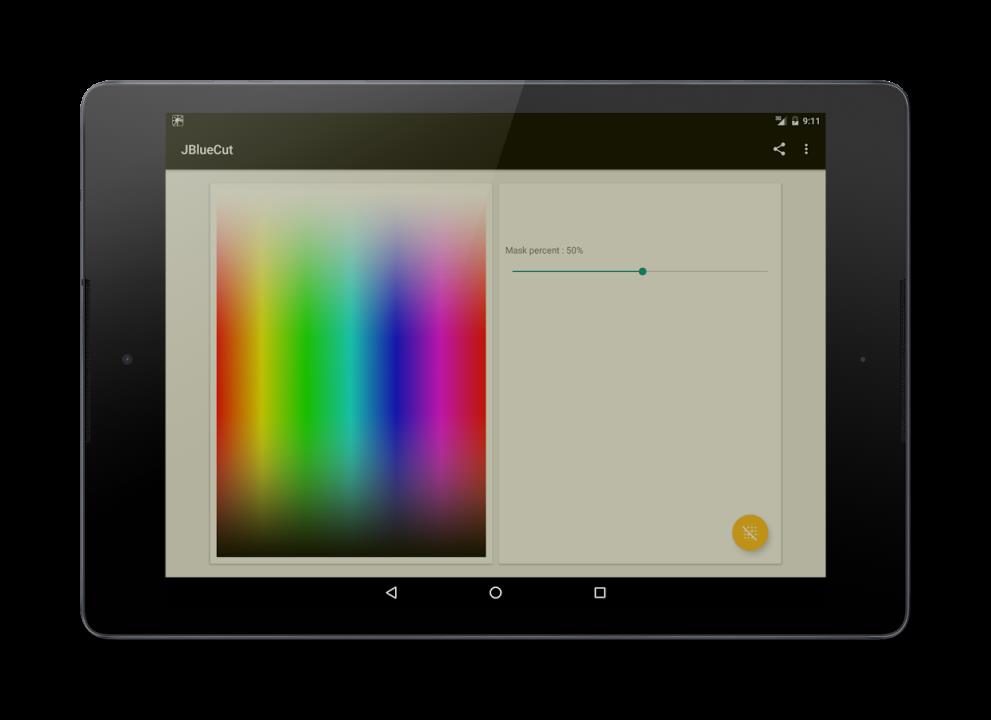991x720 pixels.
Task: Click the JBlueCut app title
Action: click(x=207, y=150)
